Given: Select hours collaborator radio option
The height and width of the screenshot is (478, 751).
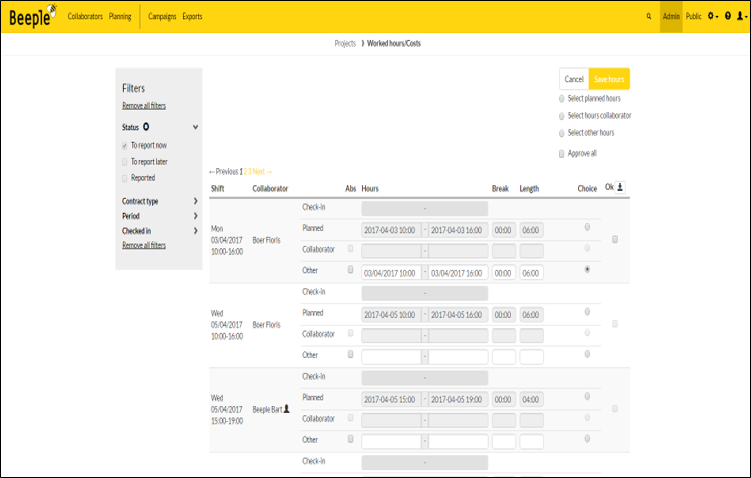Looking at the screenshot, I should tap(561, 116).
